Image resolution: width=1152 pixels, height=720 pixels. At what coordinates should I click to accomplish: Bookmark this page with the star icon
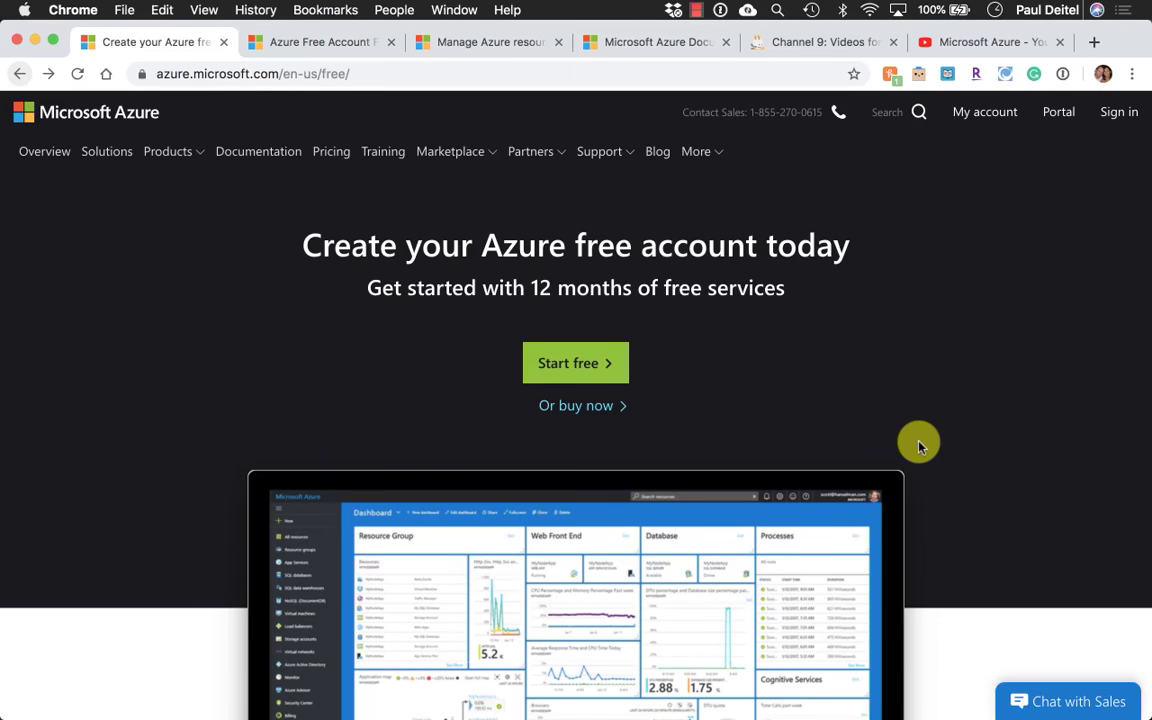[x=854, y=73]
